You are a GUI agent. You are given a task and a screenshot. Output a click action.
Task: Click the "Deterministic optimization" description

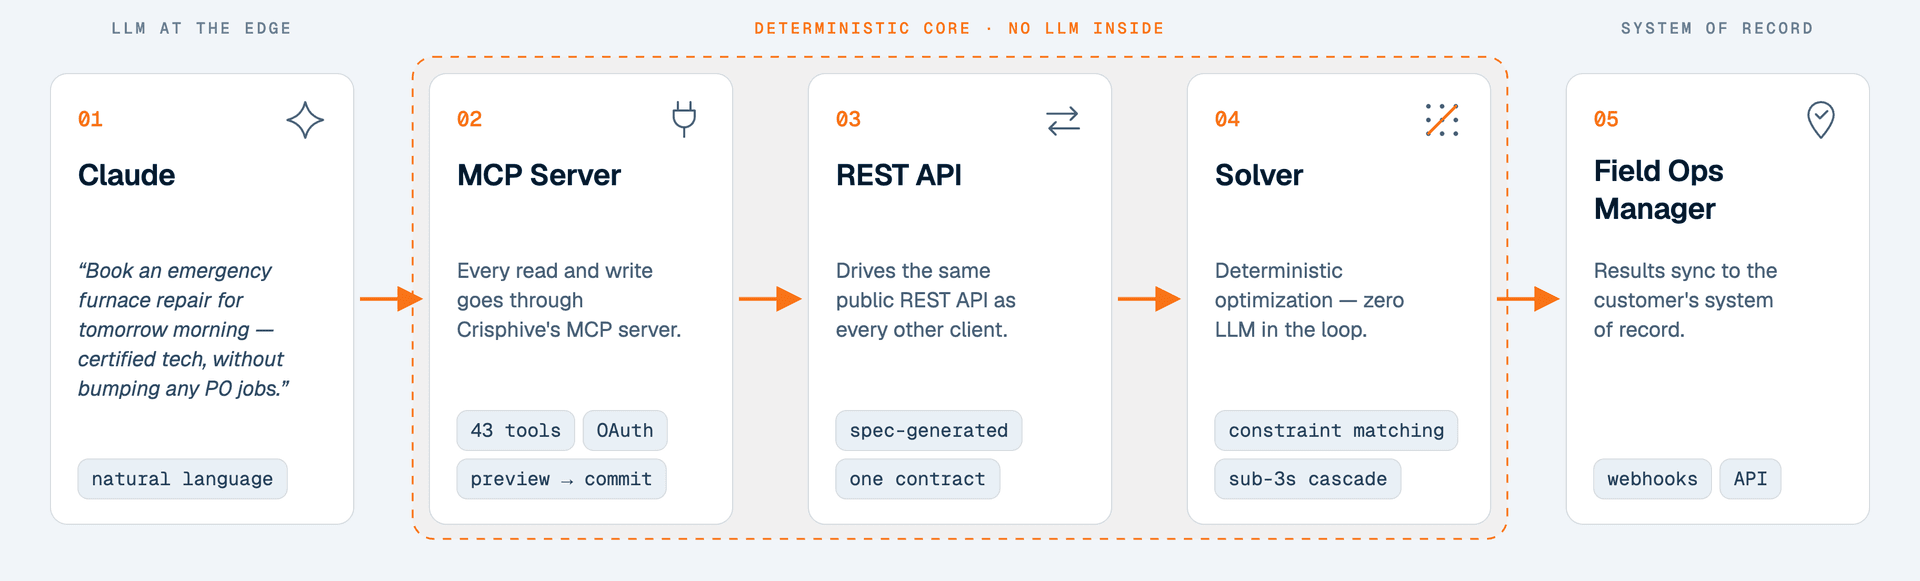(1309, 300)
